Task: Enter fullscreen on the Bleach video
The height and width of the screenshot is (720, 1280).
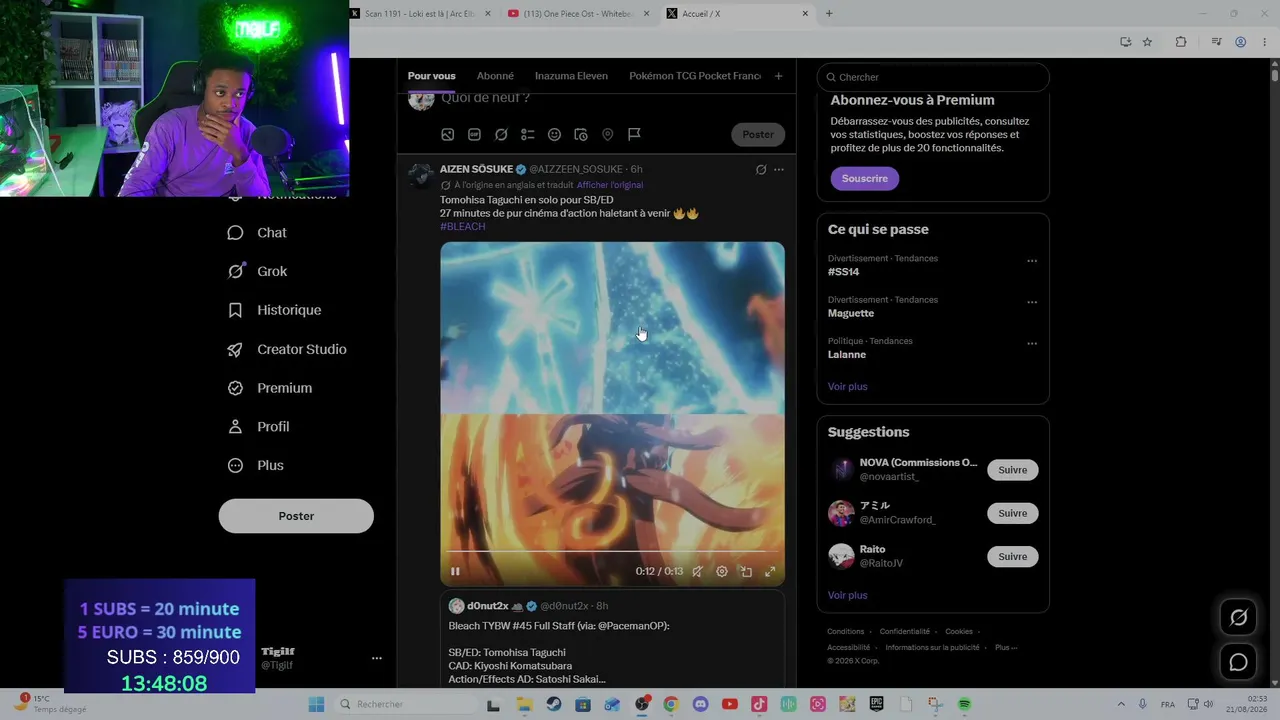Action: 770,572
